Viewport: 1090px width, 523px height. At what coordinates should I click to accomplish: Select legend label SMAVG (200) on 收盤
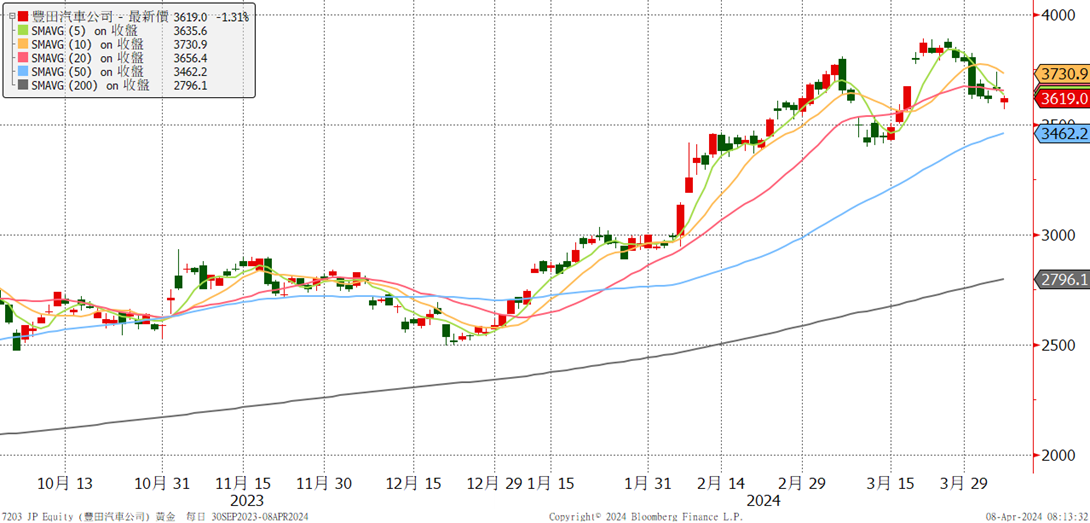click(x=91, y=86)
